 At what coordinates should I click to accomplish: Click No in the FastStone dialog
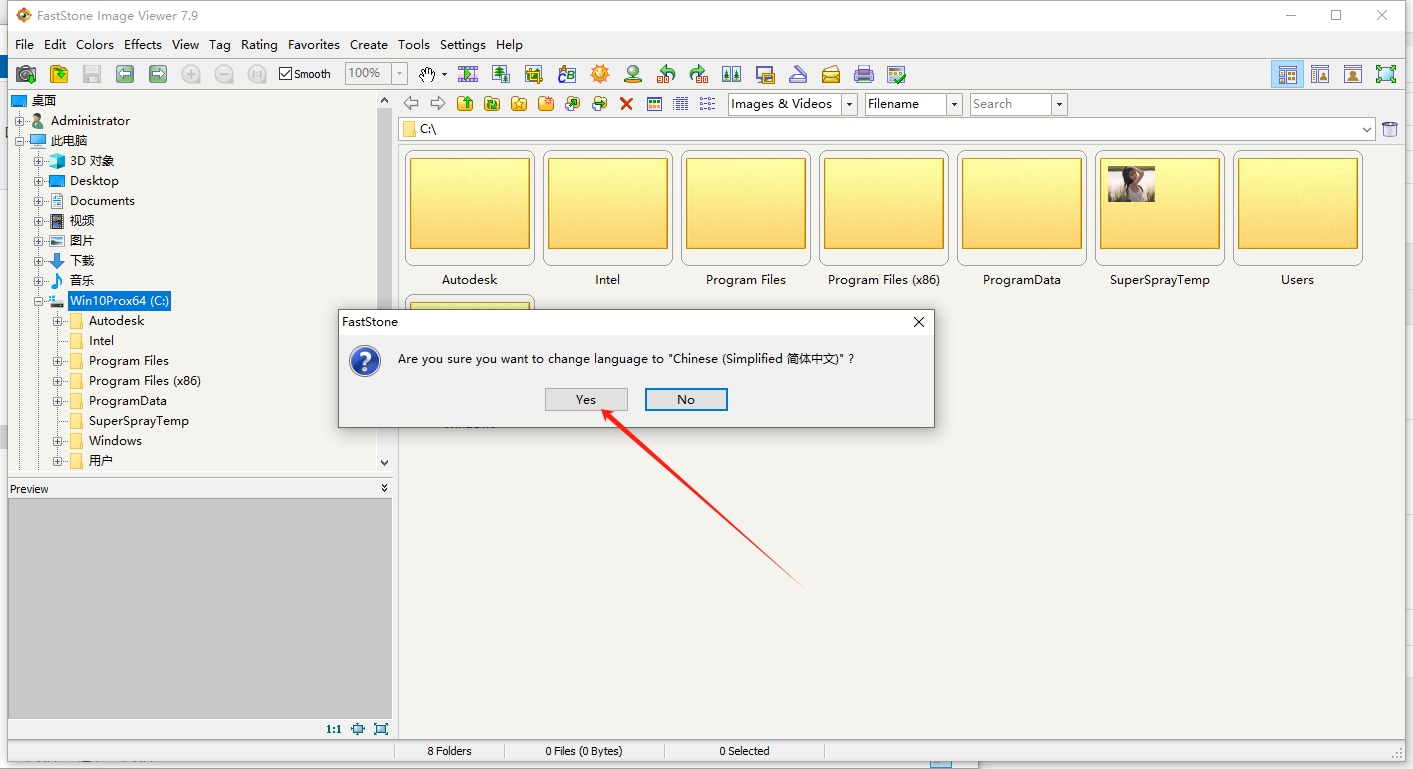click(x=686, y=399)
